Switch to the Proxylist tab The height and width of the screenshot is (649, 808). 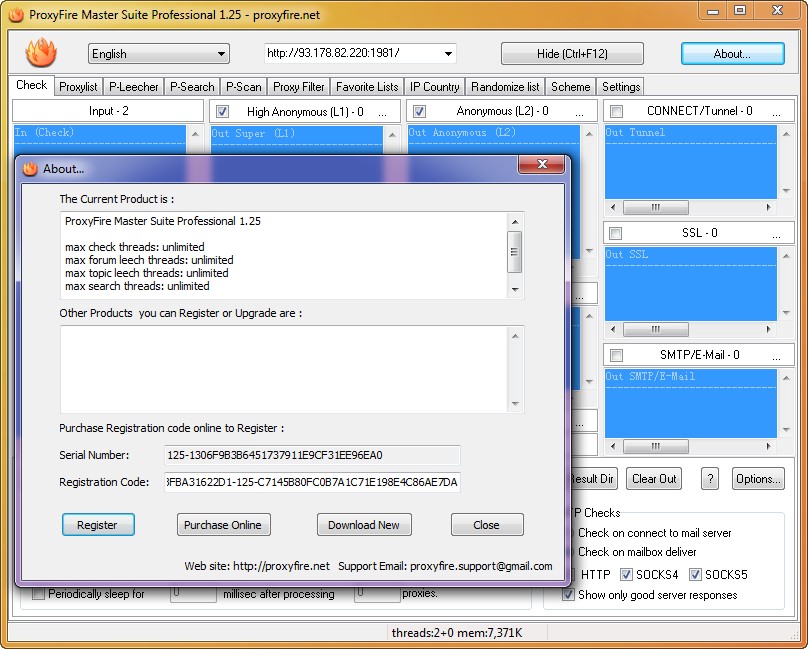[78, 87]
